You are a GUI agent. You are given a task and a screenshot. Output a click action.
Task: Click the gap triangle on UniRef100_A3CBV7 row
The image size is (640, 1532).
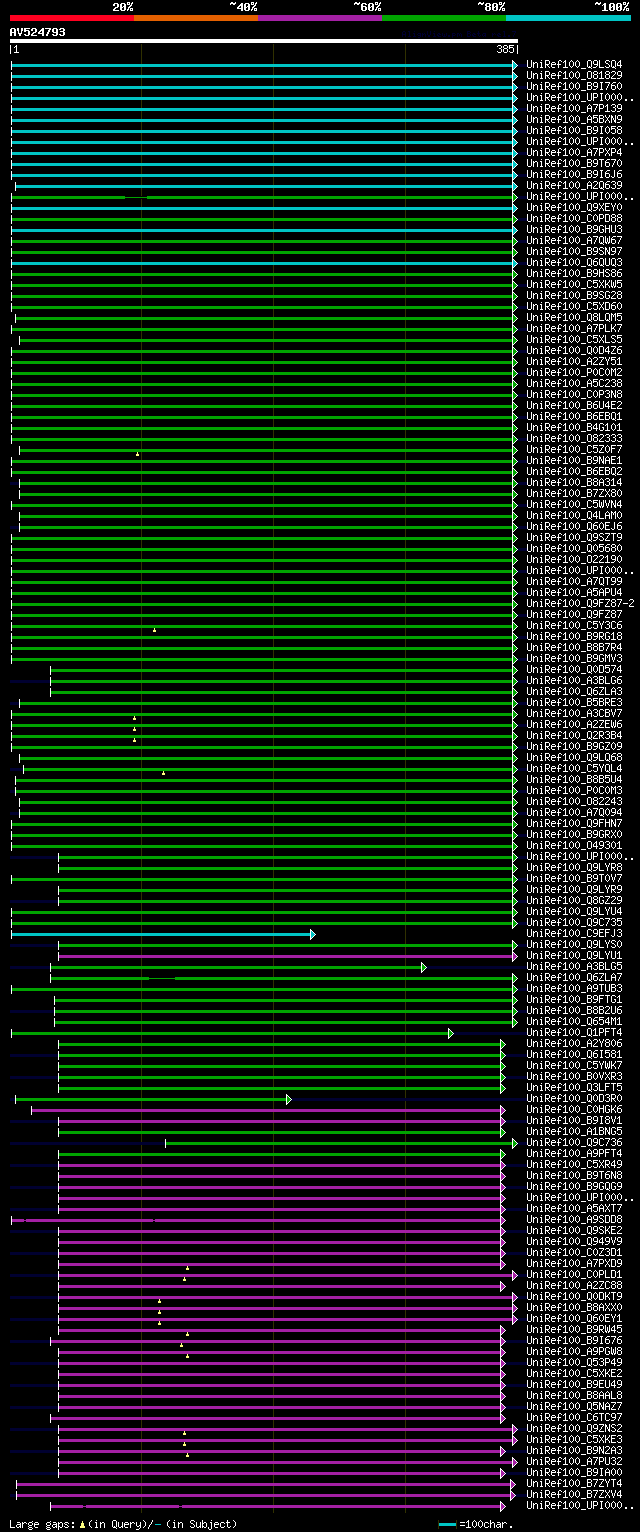(x=135, y=718)
